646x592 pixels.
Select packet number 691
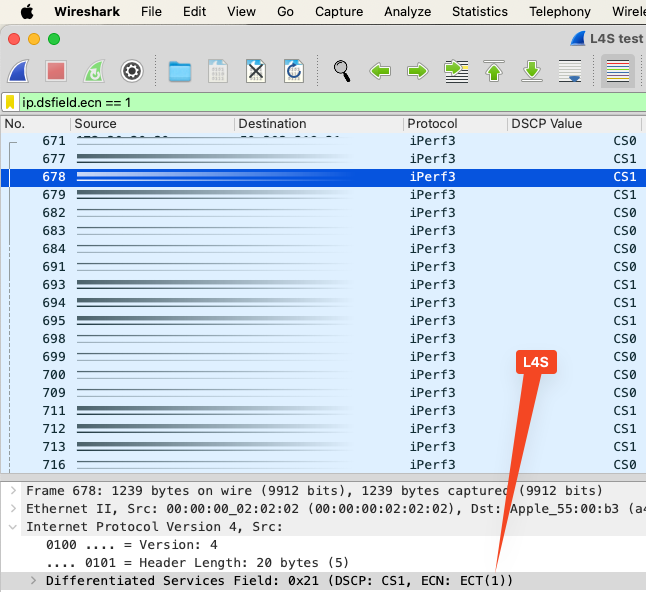tap(323, 267)
